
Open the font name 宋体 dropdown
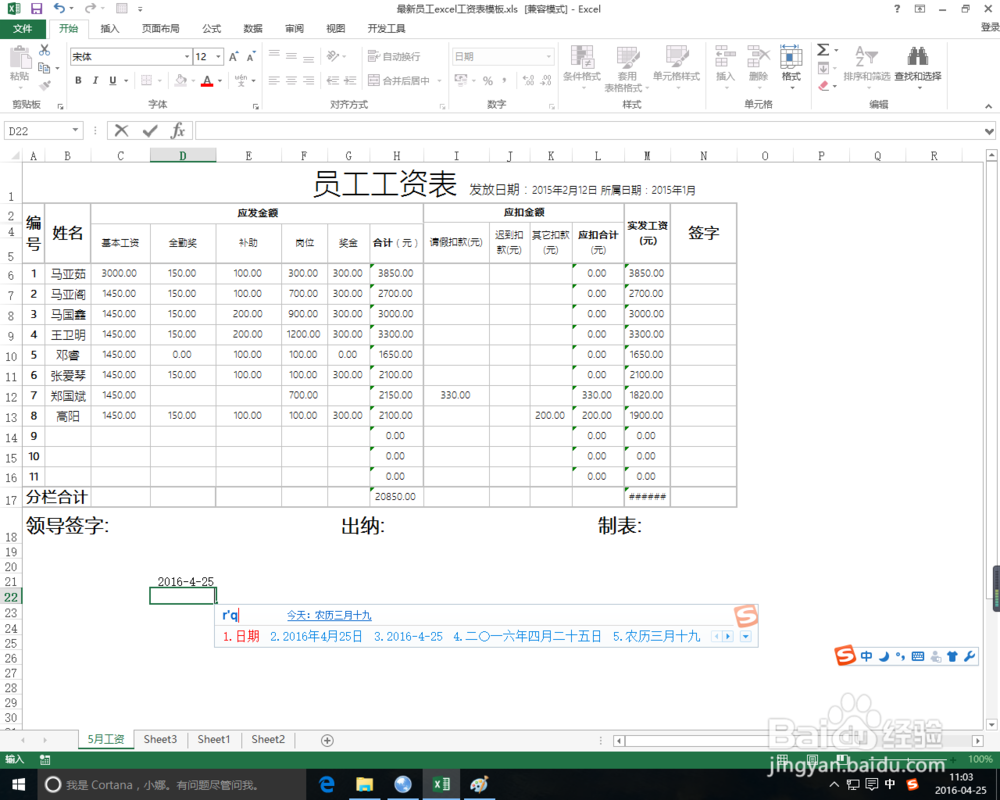coord(187,57)
